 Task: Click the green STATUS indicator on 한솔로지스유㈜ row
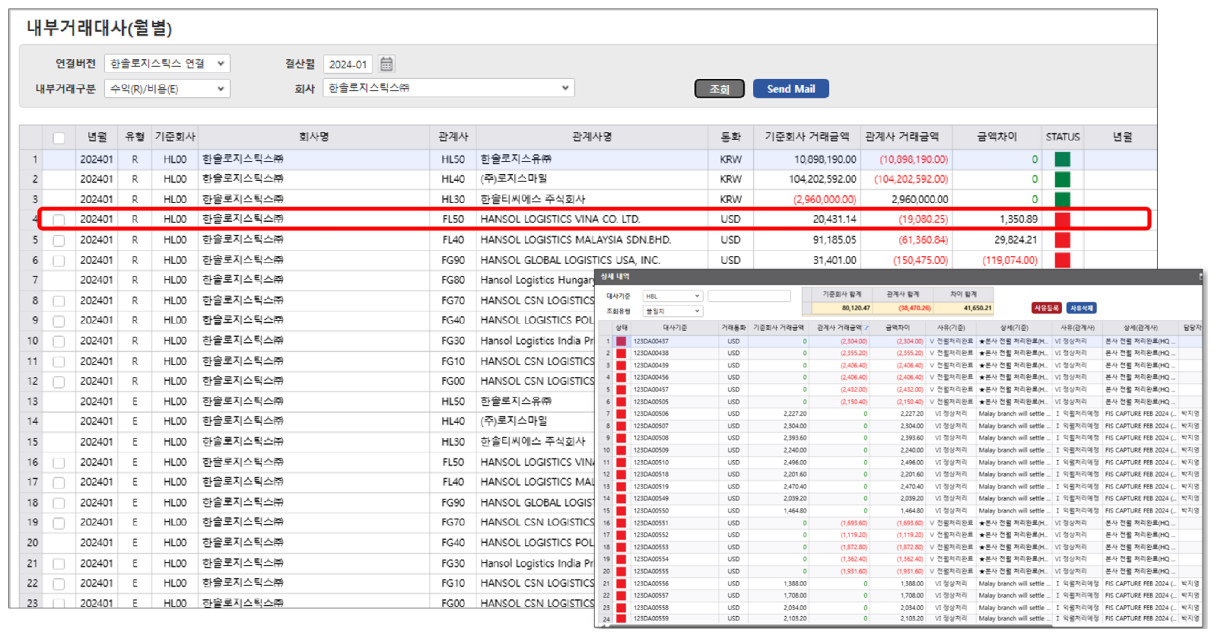(x=1064, y=160)
